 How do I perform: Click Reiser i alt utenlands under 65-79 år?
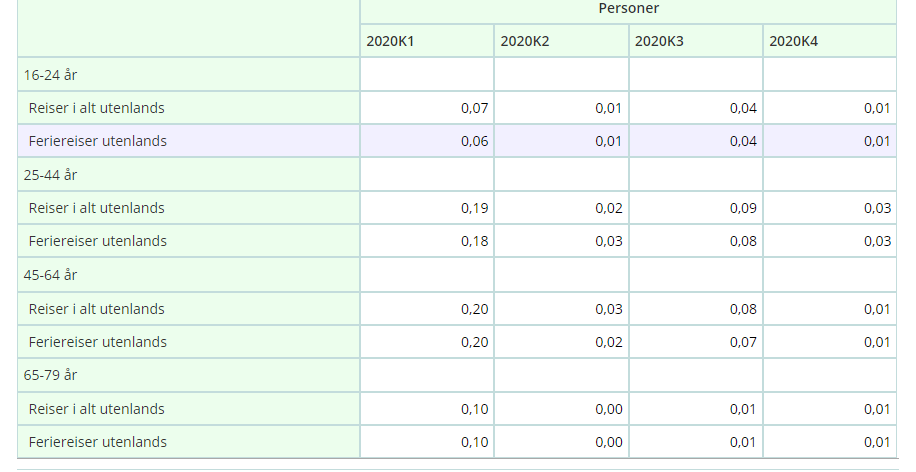coord(97,409)
